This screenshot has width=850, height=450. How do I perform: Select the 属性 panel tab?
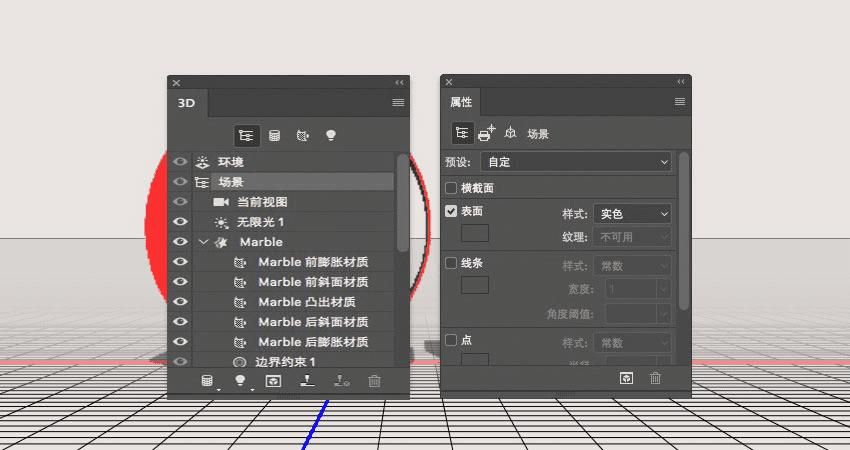pyautogui.click(x=461, y=102)
